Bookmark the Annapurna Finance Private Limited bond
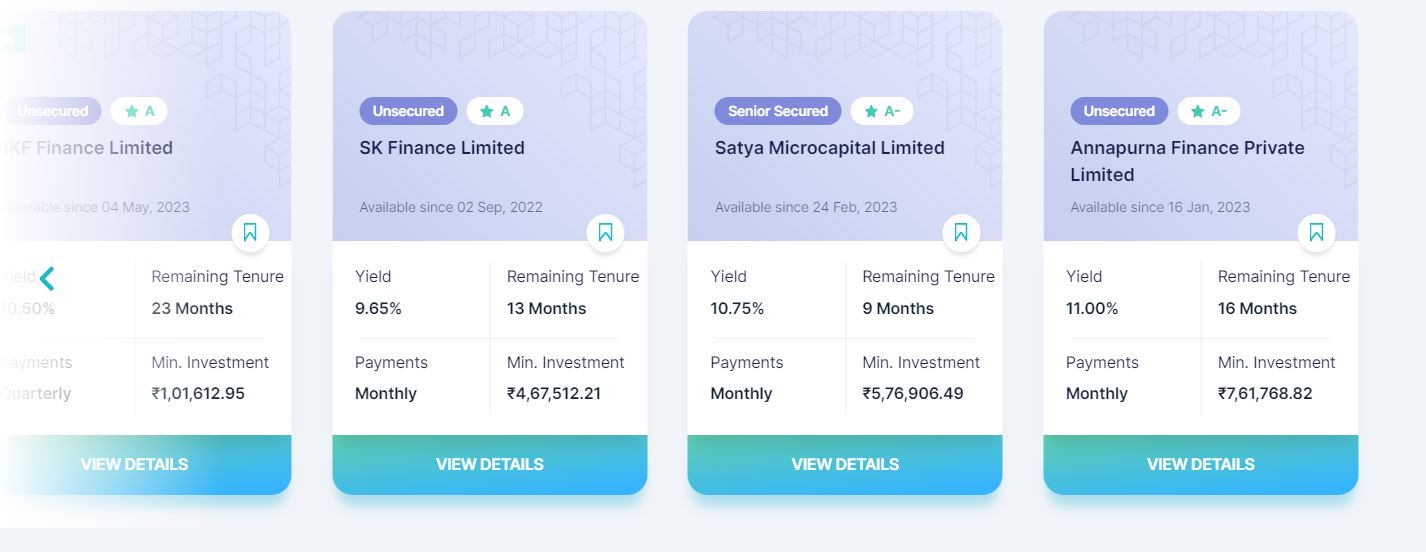This screenshot has height=552, width=1426. click(x=1316, y=233)
